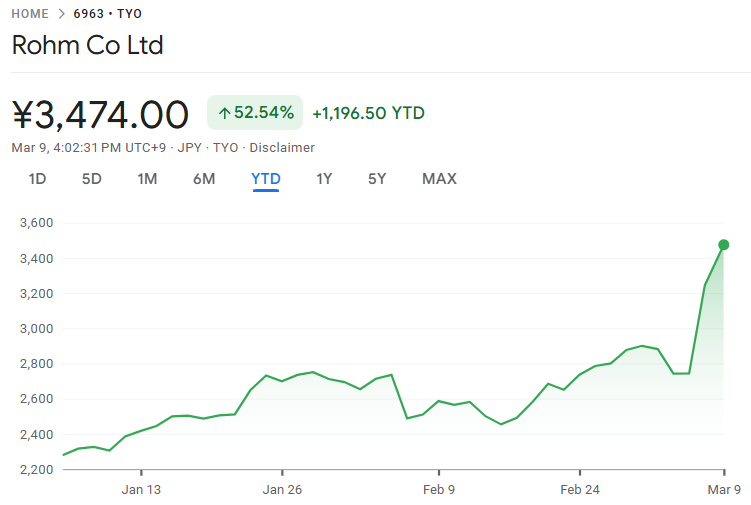
Task: Click the Feb 24 axis label
Action: pyautogui.click(x=580, y=490)
